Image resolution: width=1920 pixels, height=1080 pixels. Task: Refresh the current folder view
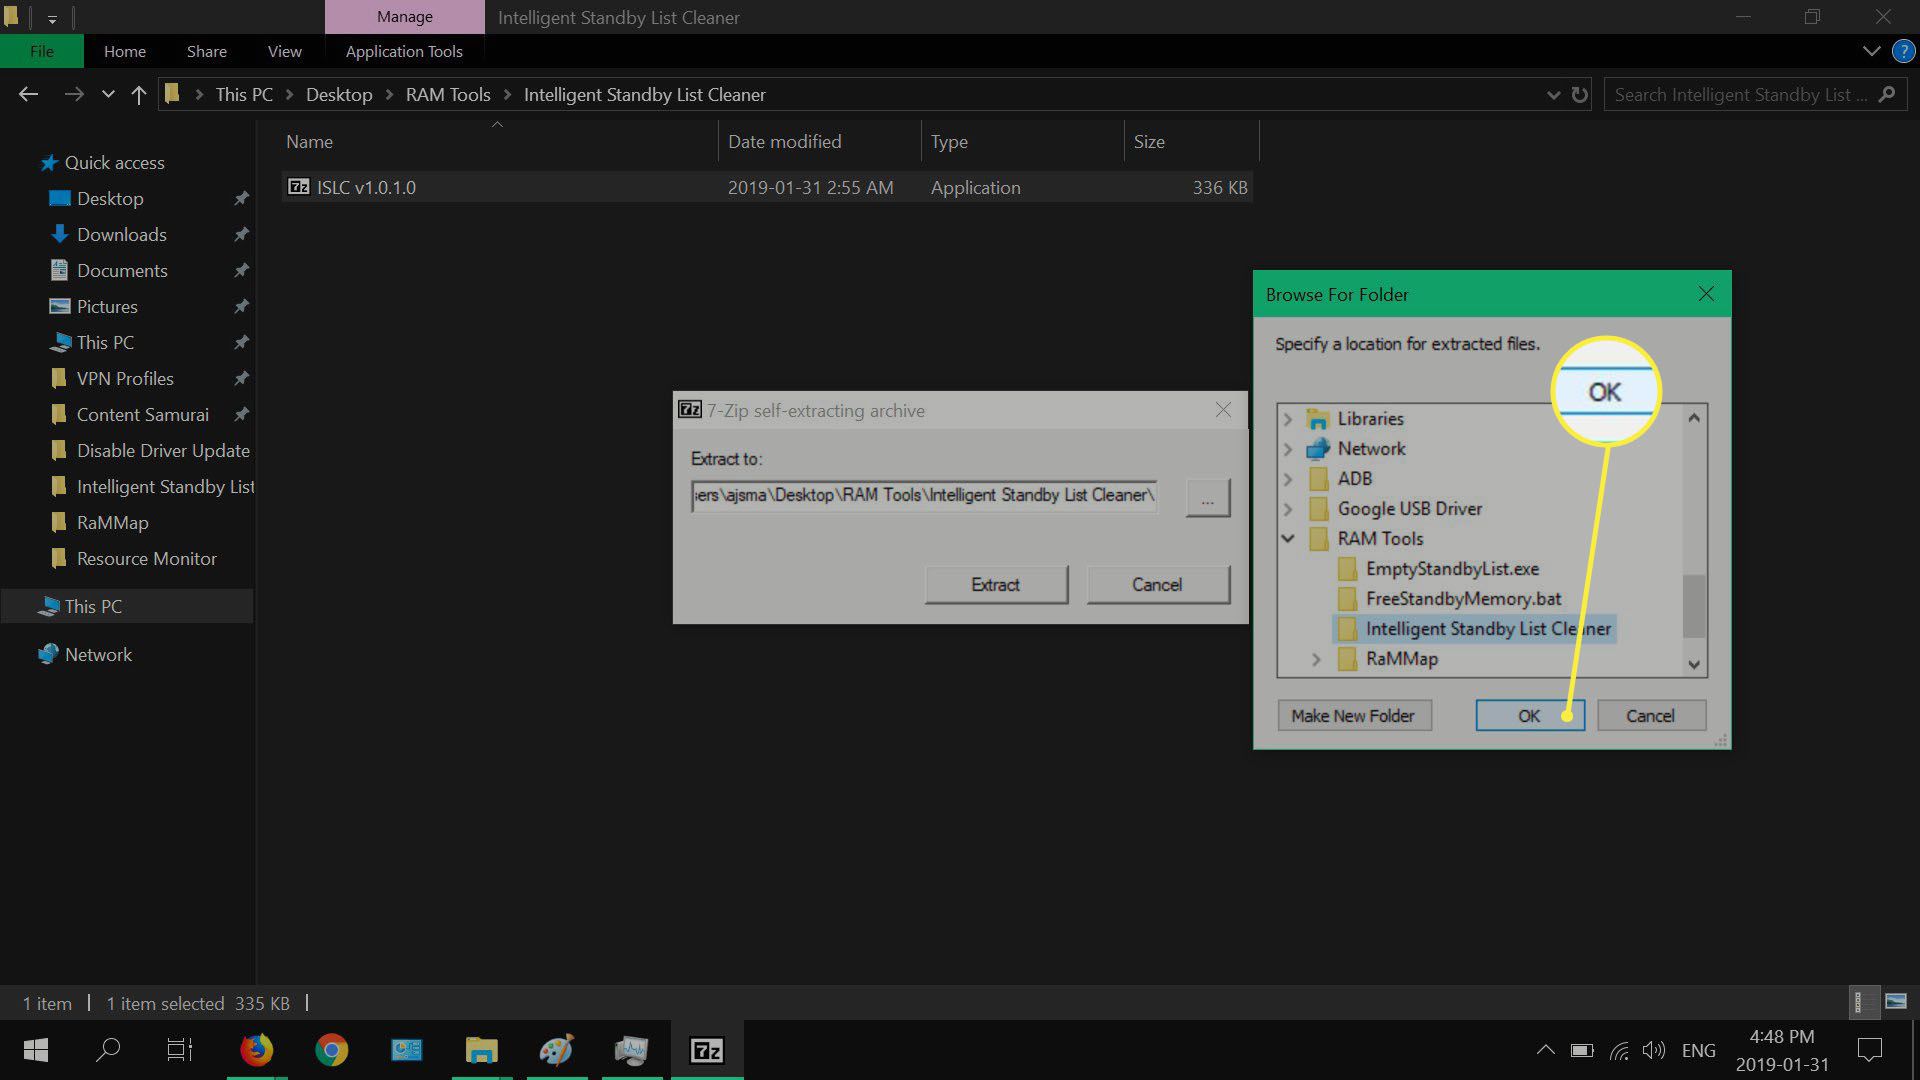[1580, 94]
